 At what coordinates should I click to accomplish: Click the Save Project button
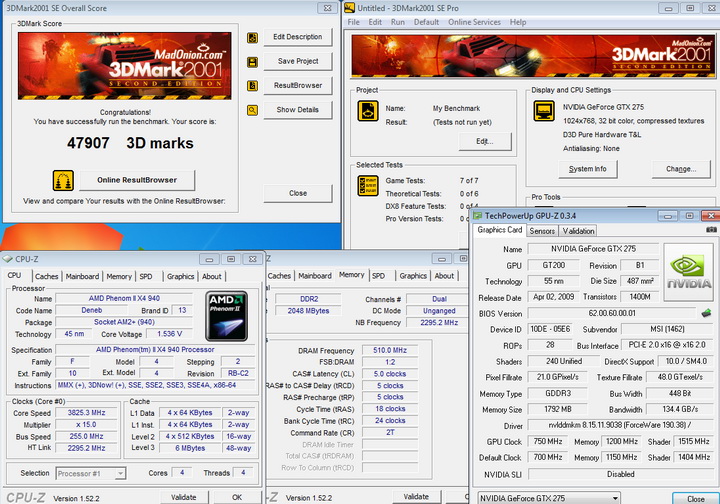(x=298, y=61)
